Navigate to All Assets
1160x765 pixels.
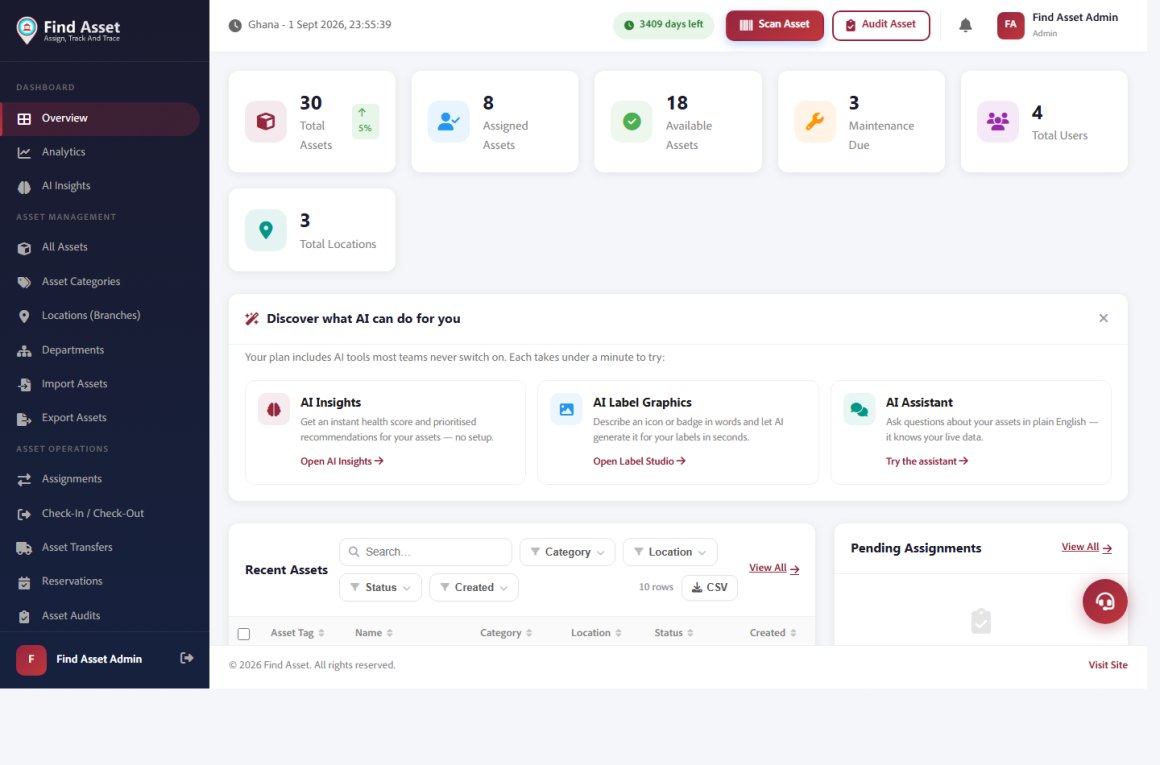coord(100,248)
